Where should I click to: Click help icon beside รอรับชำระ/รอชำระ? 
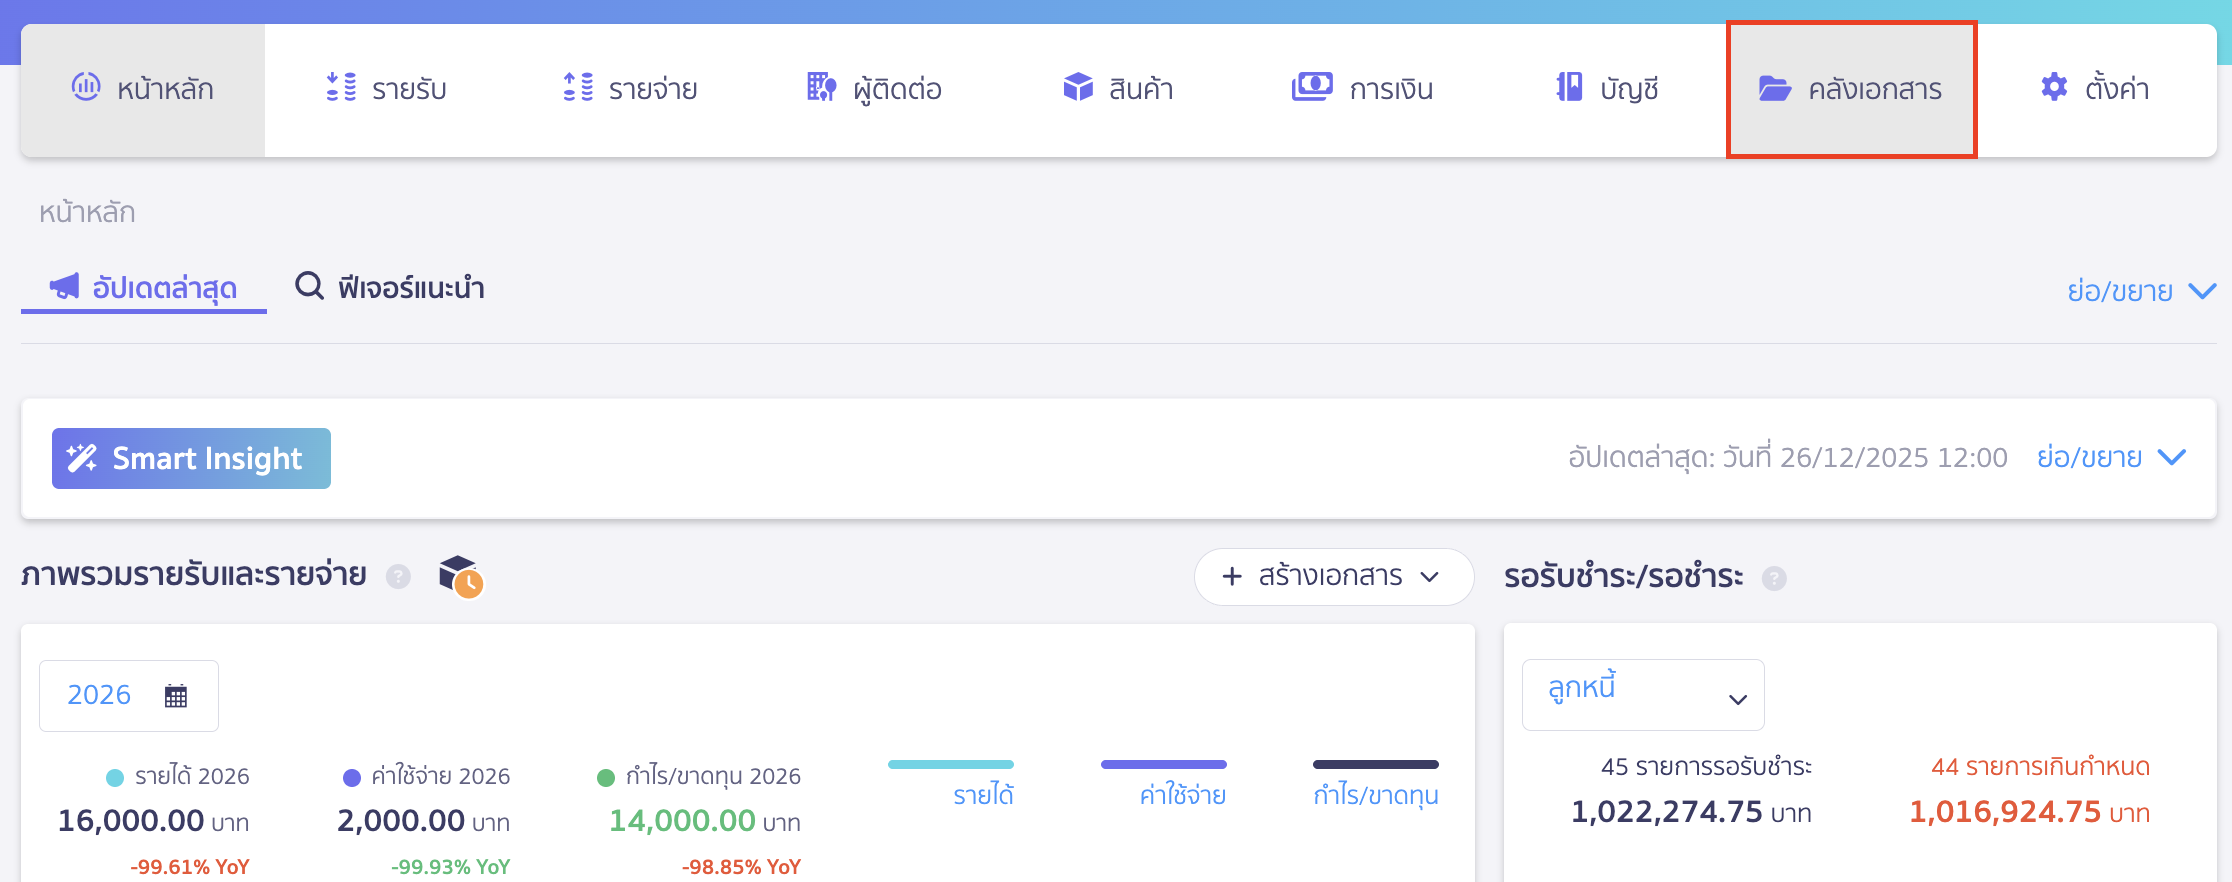point(1774,578)
